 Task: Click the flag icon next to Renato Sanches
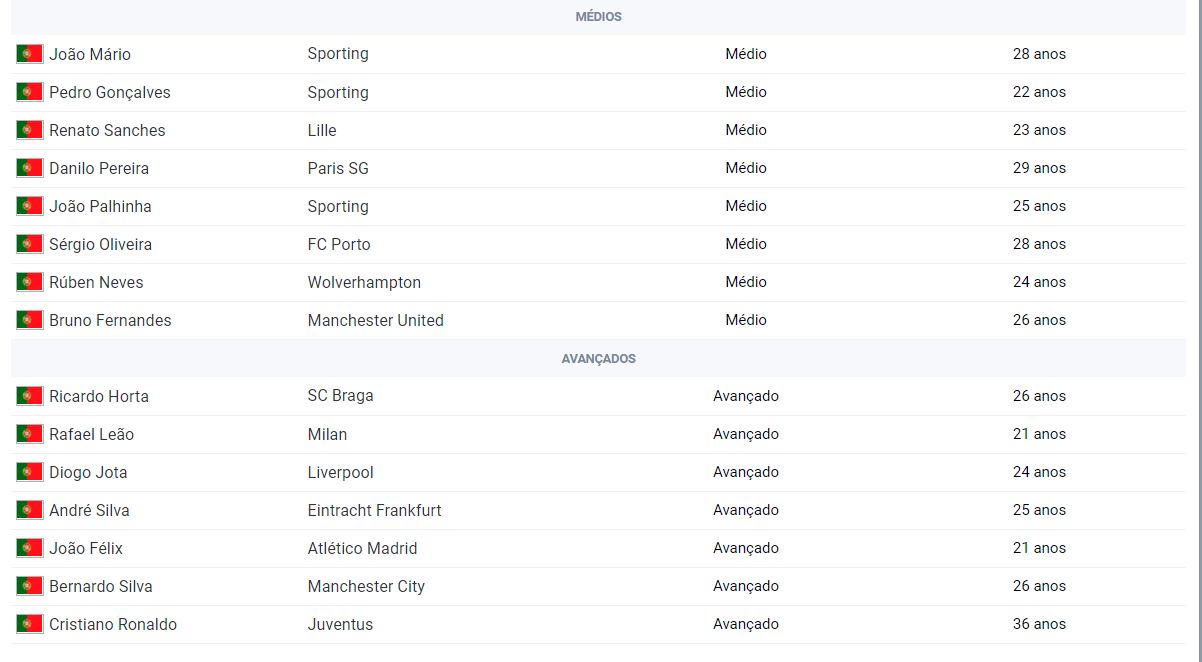30,130
